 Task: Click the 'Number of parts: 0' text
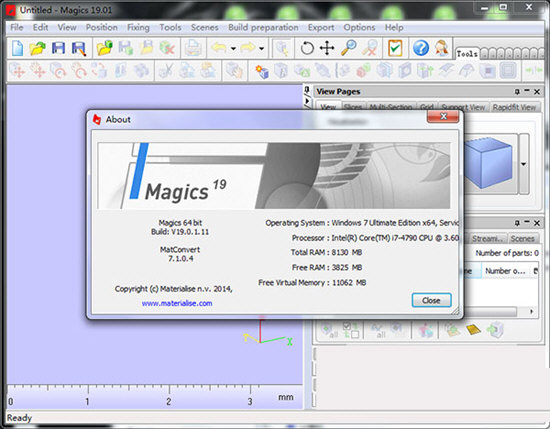pyautogui.click(x=507, y=253)
